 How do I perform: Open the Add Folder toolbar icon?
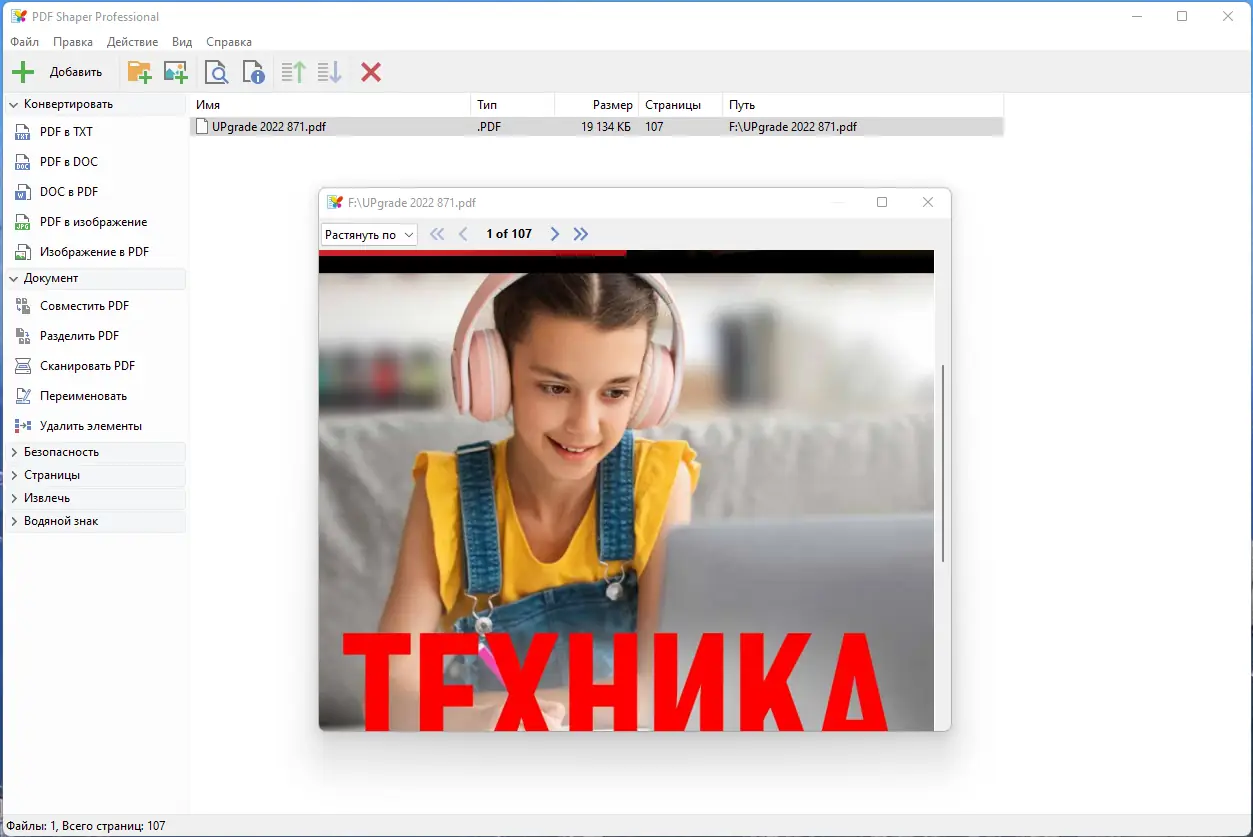tap(139, 71)
